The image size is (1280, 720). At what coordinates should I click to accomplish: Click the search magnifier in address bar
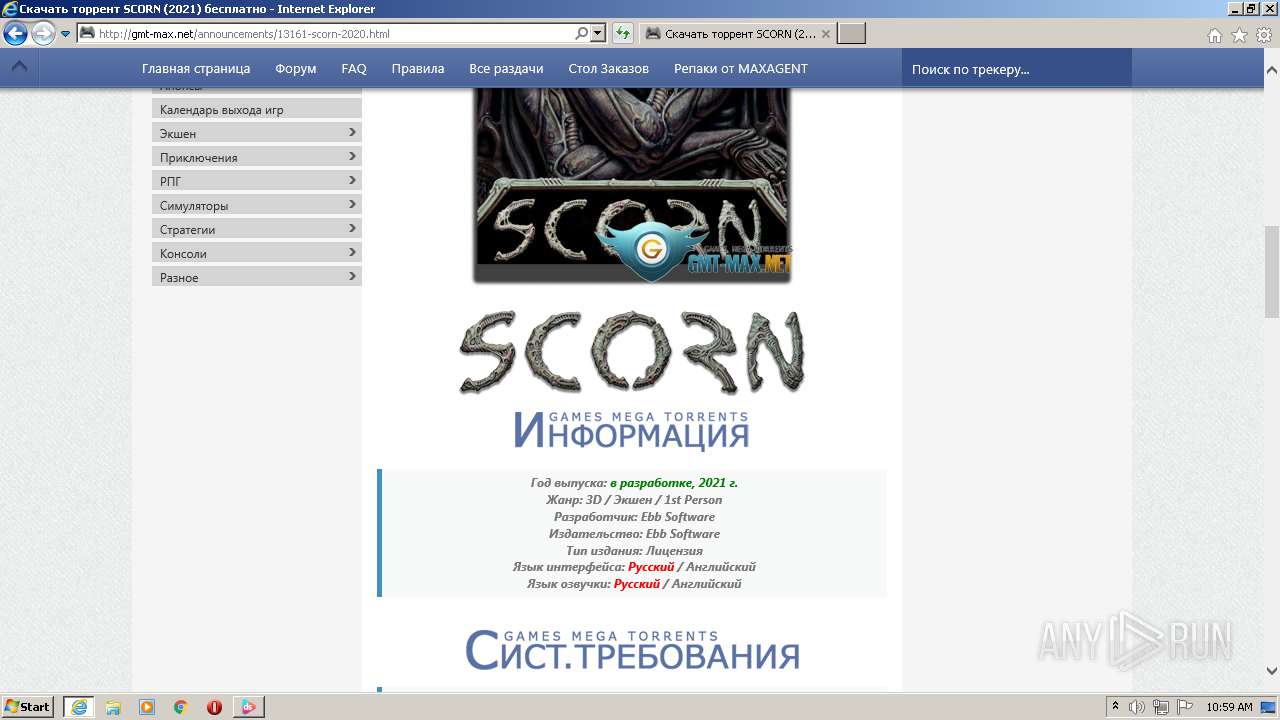tap(581, 33)
